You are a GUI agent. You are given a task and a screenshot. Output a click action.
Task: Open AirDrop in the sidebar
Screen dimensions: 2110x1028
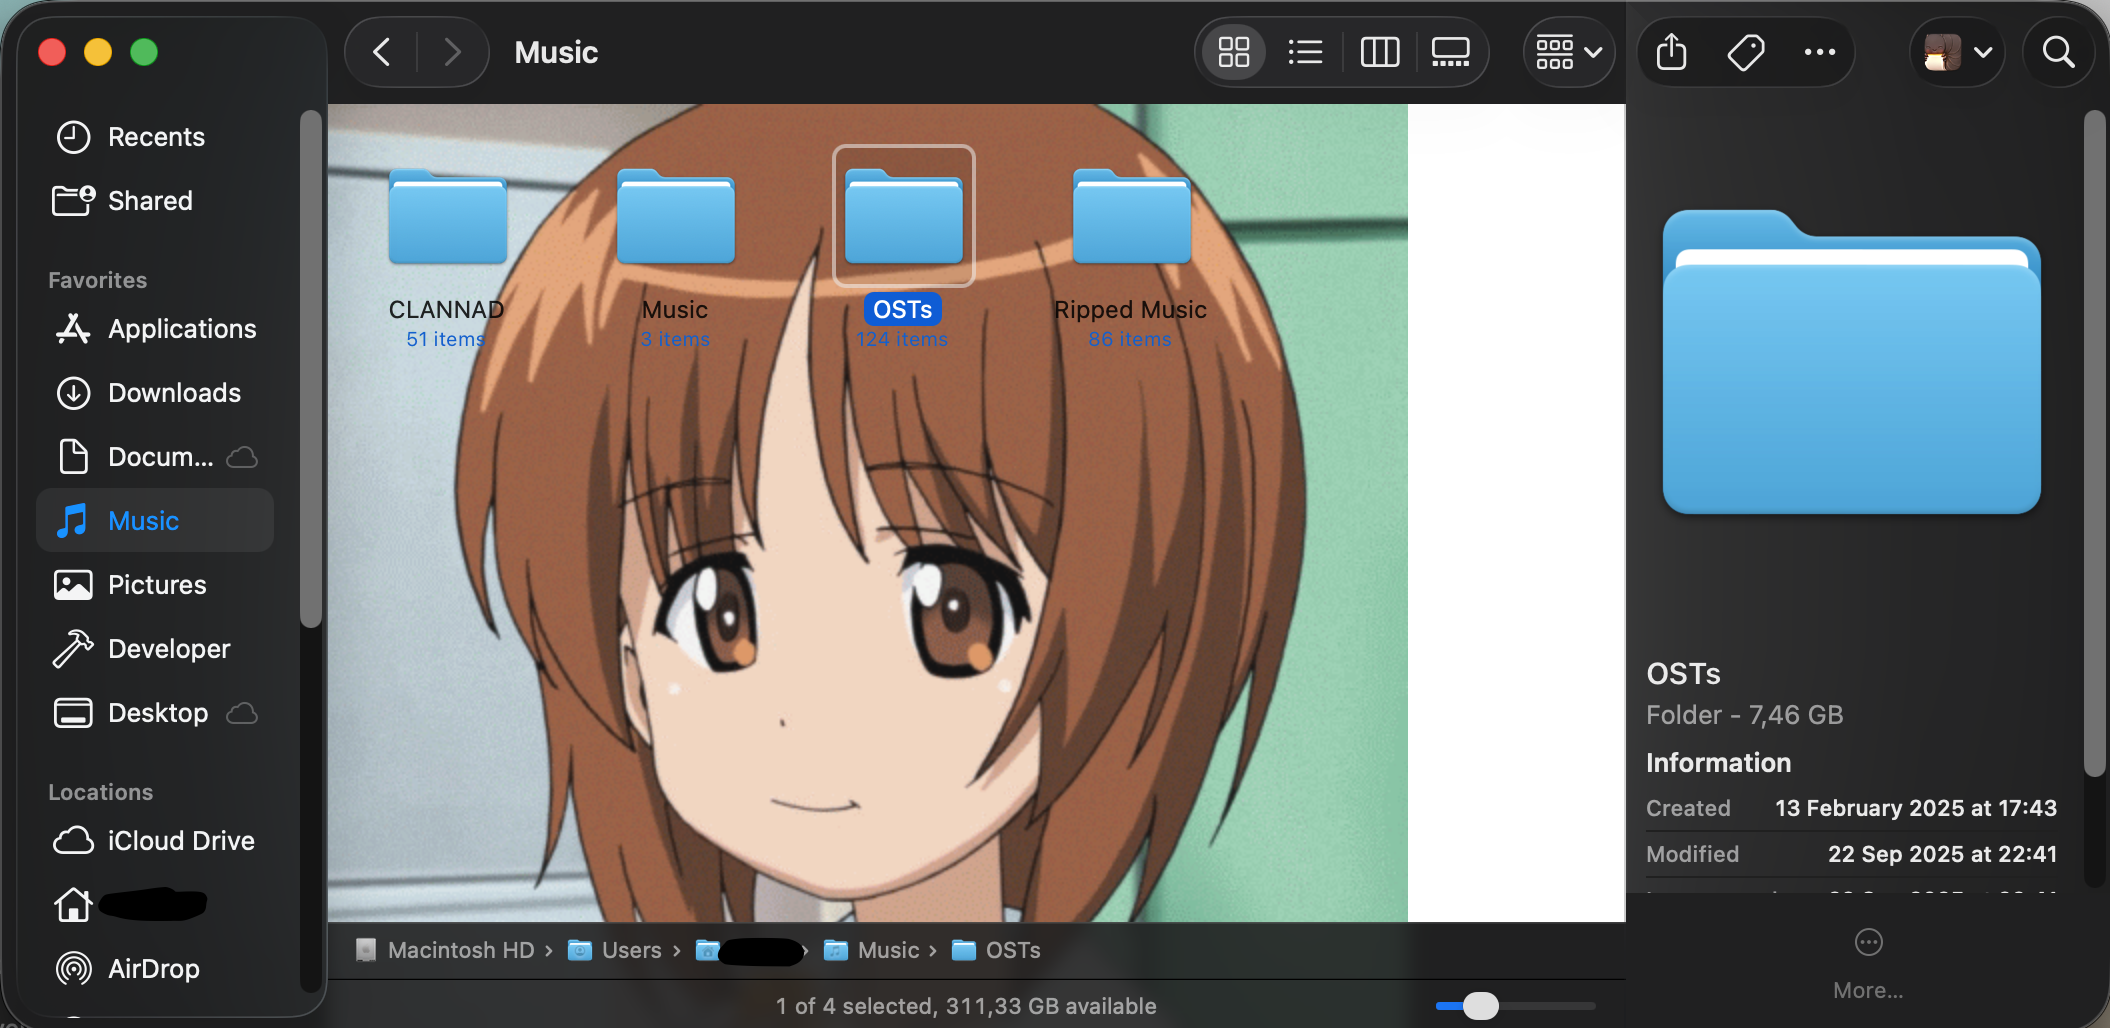[x=156, y=969]
